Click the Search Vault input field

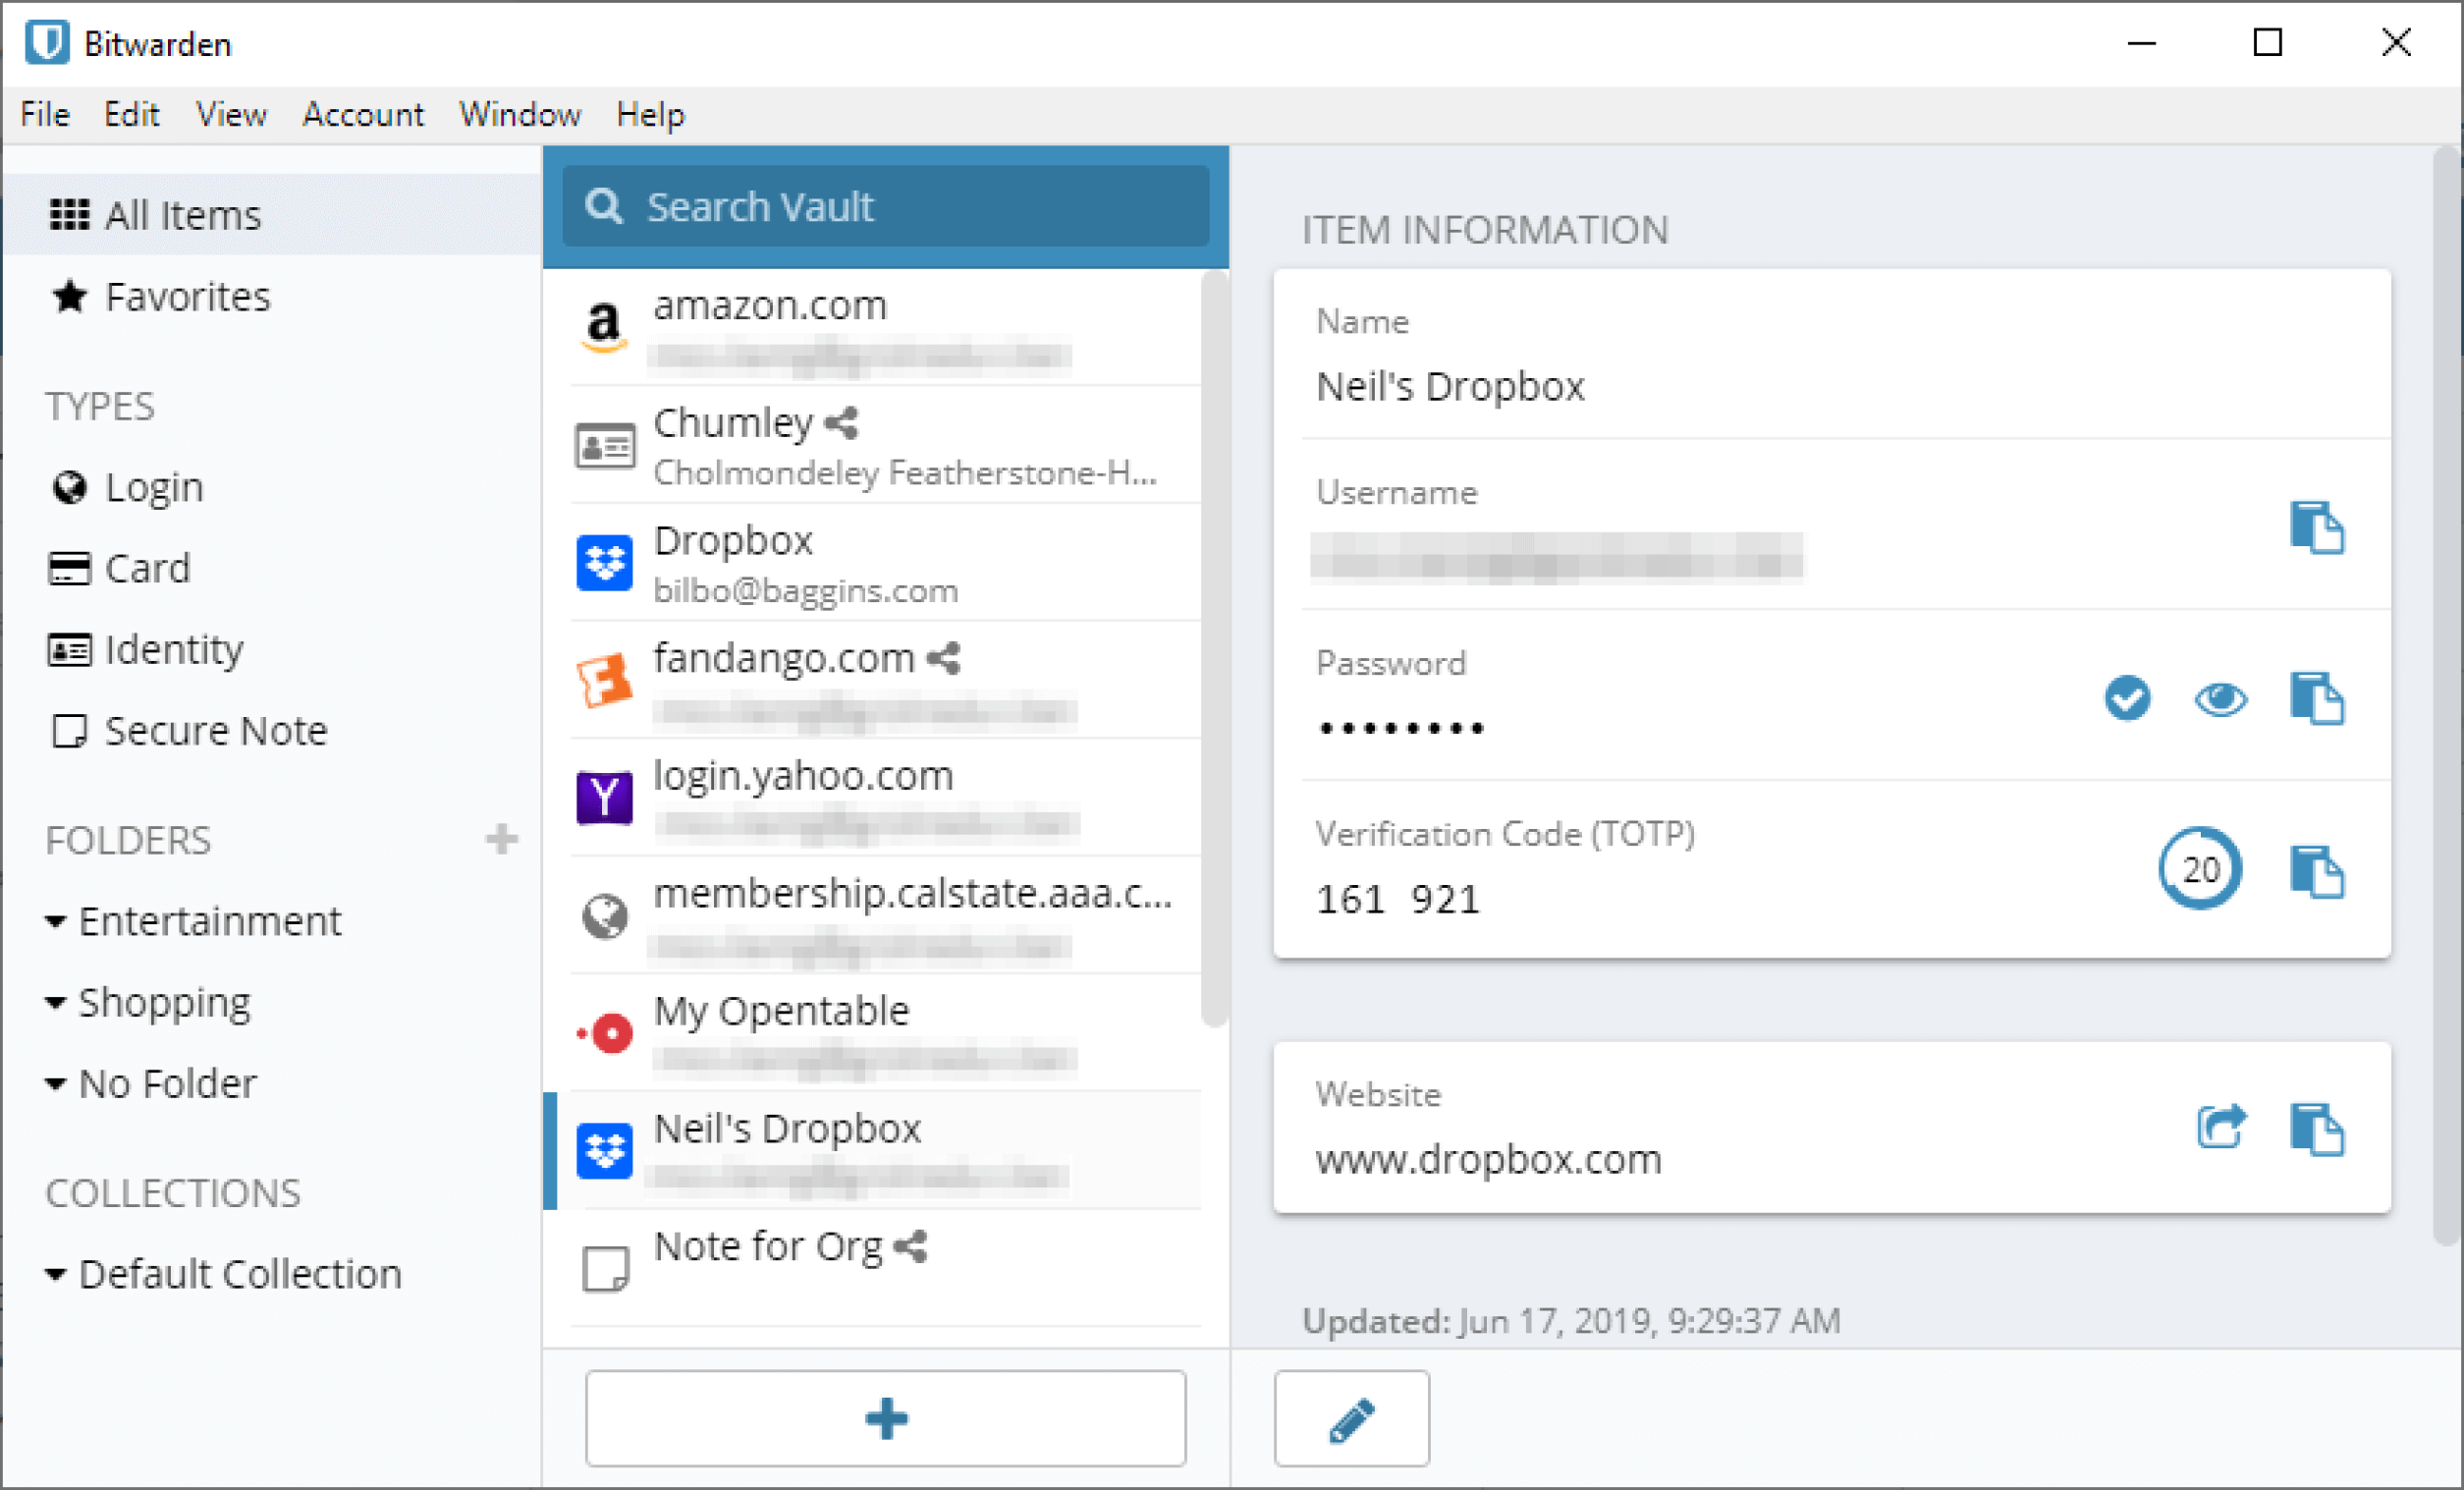(889, 206)
